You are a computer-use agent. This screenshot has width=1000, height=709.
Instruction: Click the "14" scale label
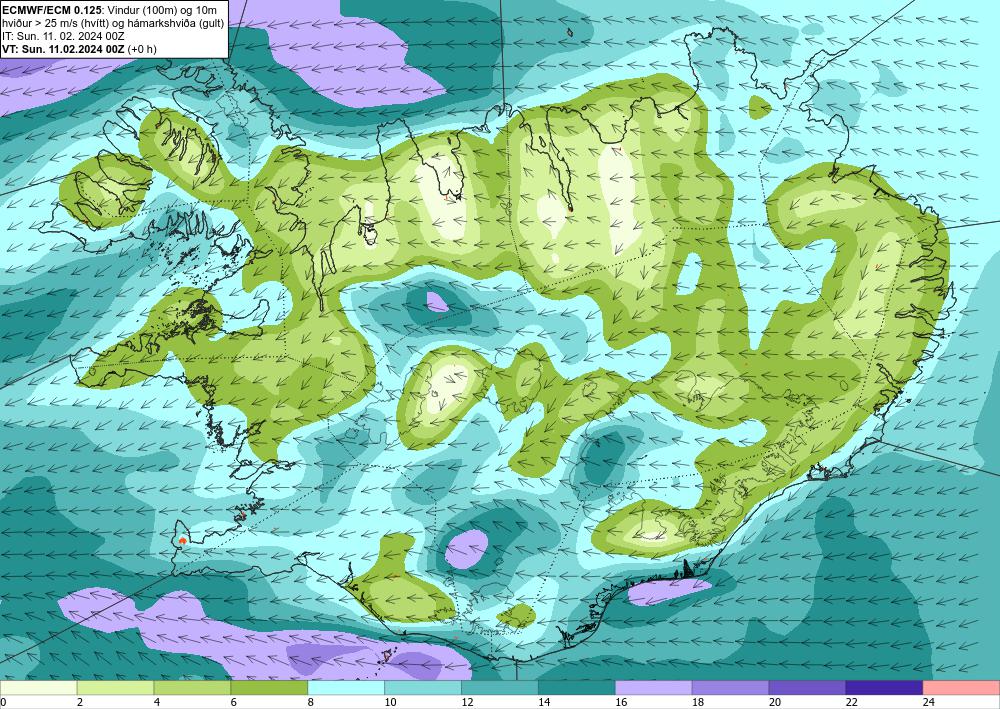point(543,702)
